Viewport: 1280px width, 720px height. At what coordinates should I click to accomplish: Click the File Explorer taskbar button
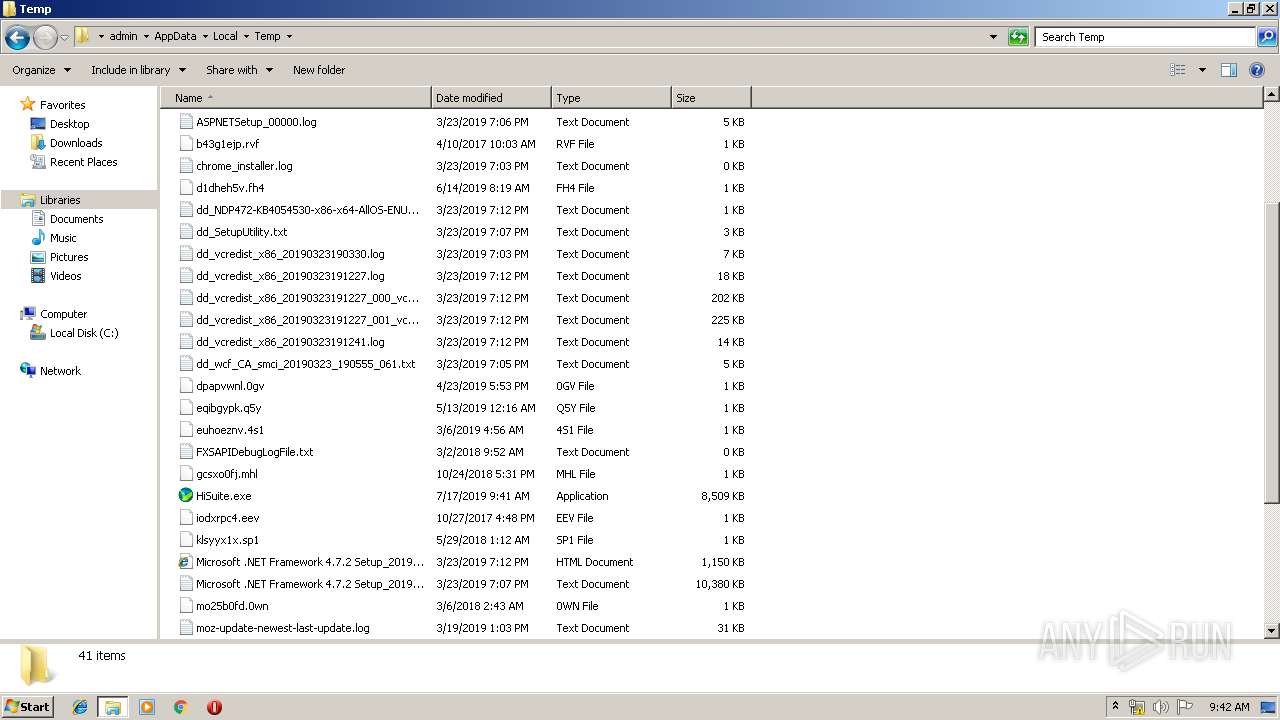(x=113, y=707)
